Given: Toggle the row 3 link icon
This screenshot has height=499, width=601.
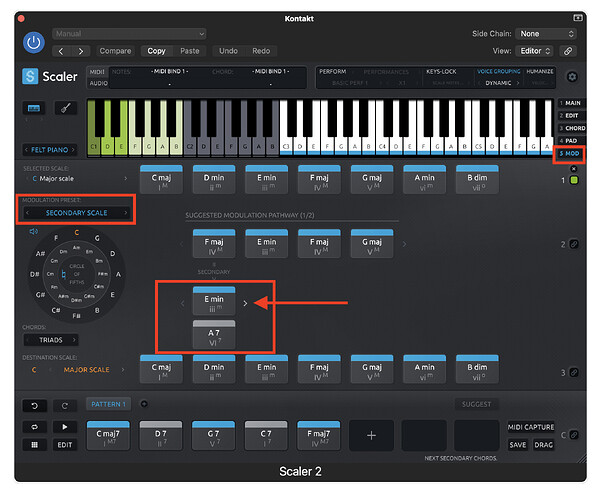Looking at the screenshot, I should [574, 373].
